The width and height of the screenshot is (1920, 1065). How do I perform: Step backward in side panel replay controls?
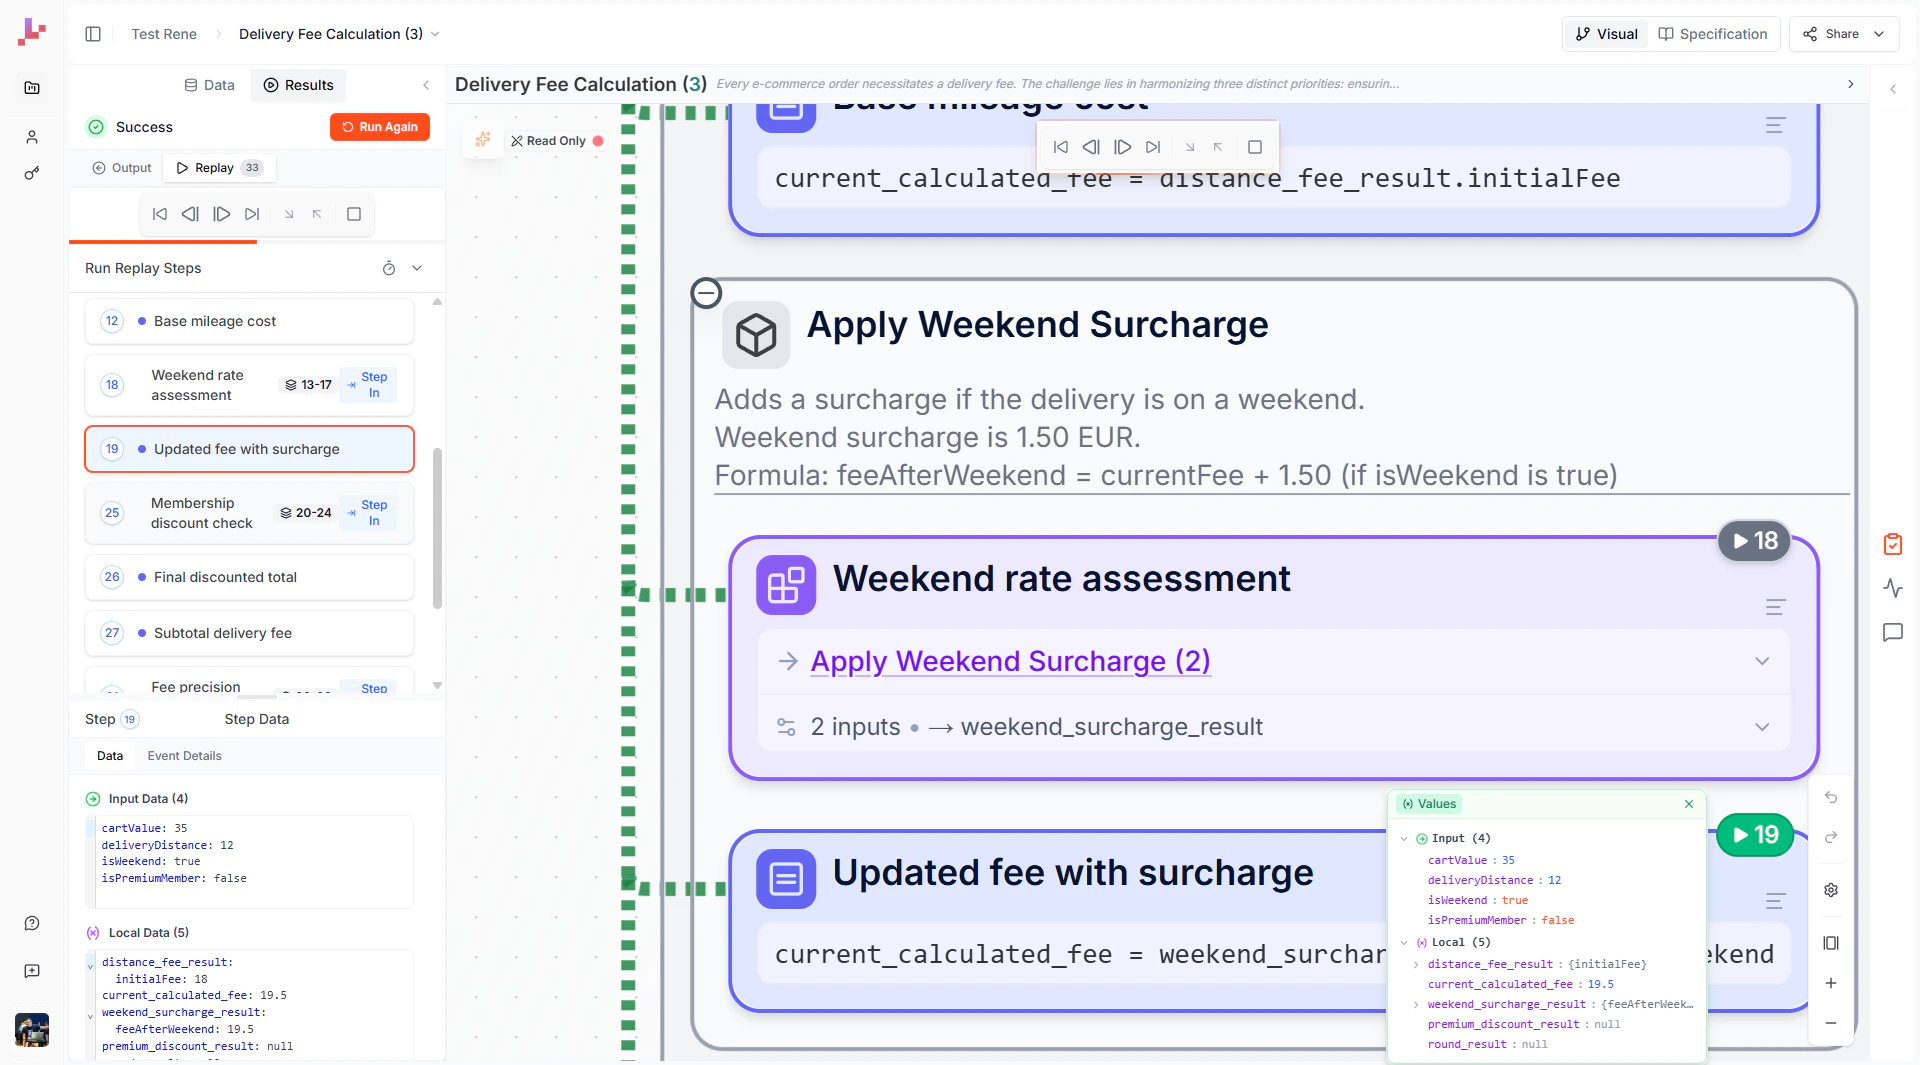(x=190, y=214)
